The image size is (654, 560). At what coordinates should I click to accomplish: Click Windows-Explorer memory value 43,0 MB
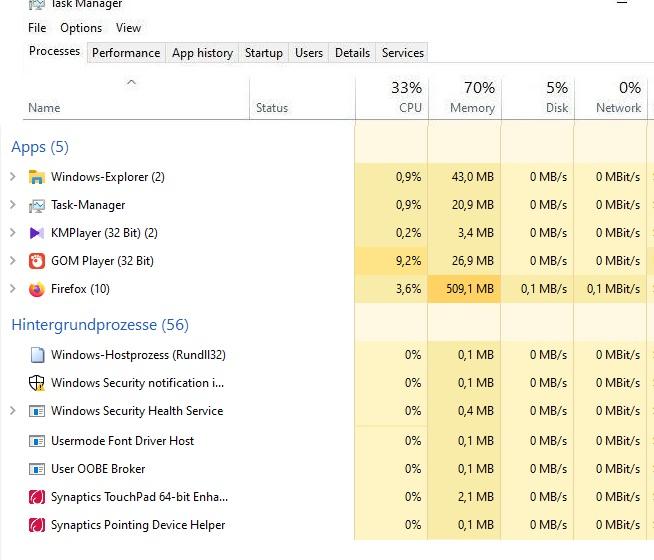coord(473,177)
